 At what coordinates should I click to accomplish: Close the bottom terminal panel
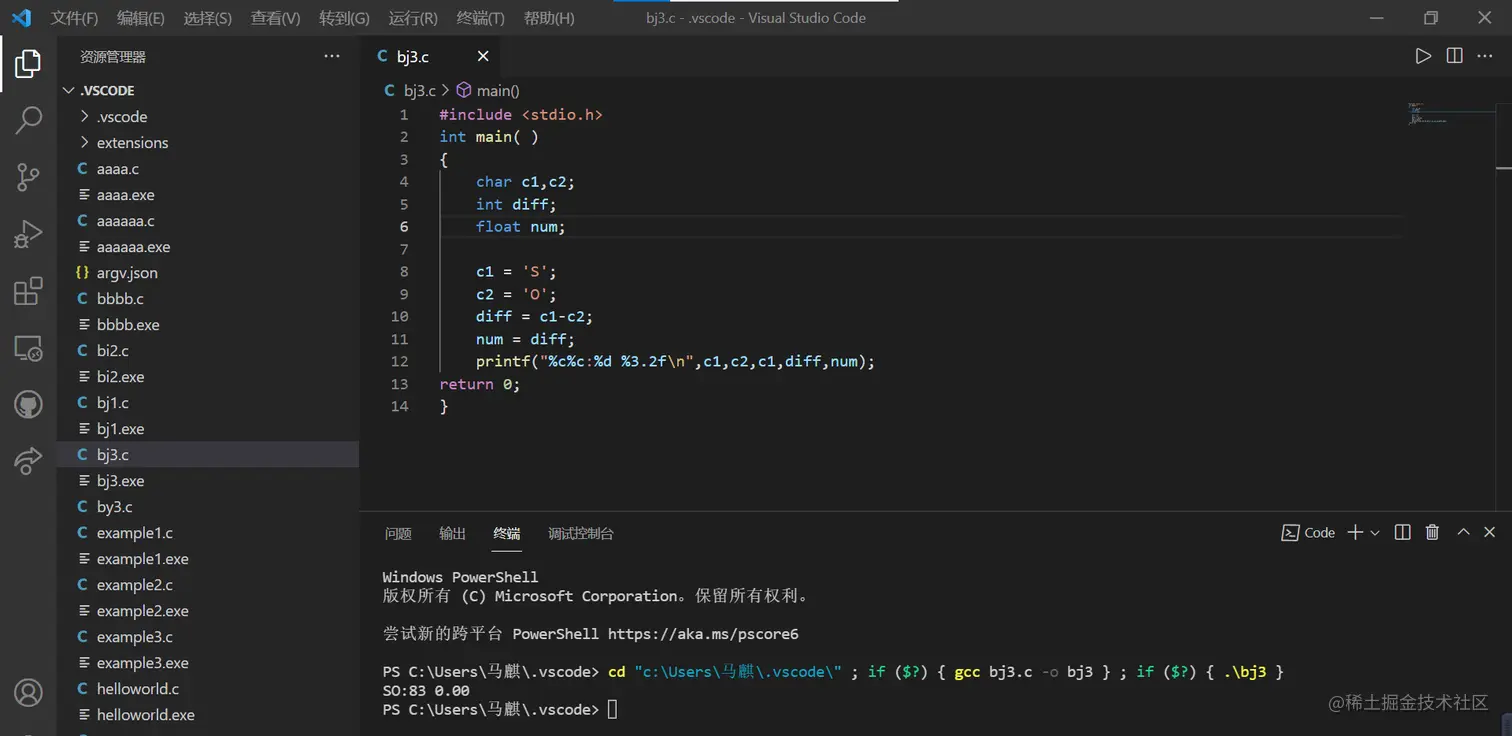tap(1489, 533)
